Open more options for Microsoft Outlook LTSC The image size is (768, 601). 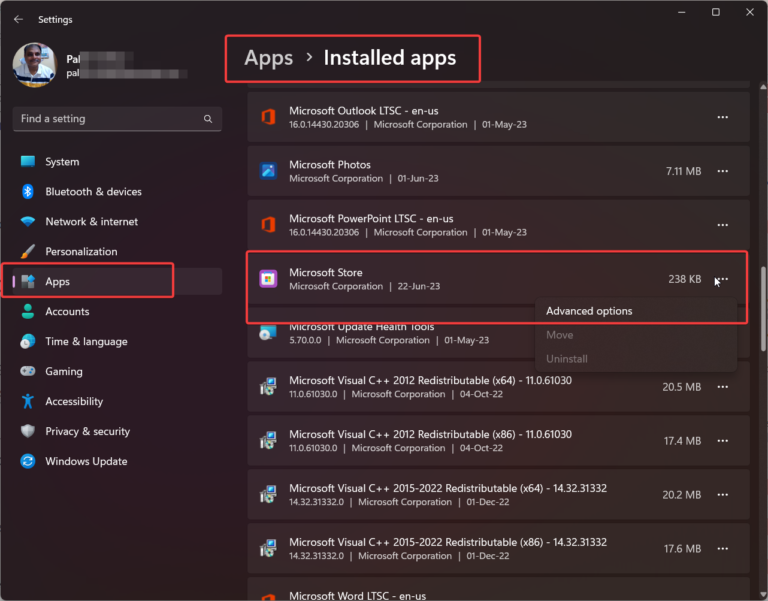pos(722,117)
